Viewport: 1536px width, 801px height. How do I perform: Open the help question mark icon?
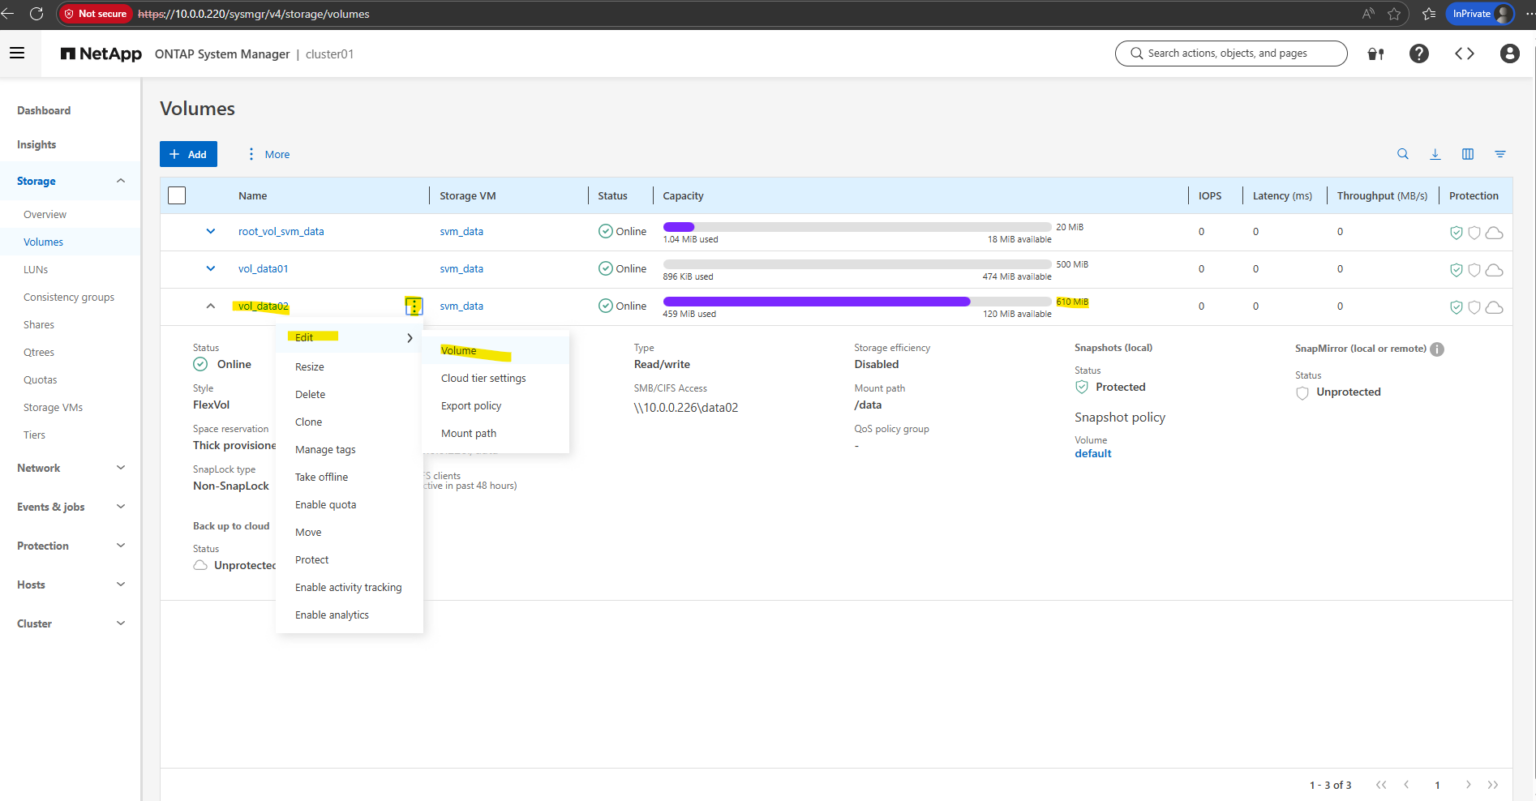point(1419,53)
